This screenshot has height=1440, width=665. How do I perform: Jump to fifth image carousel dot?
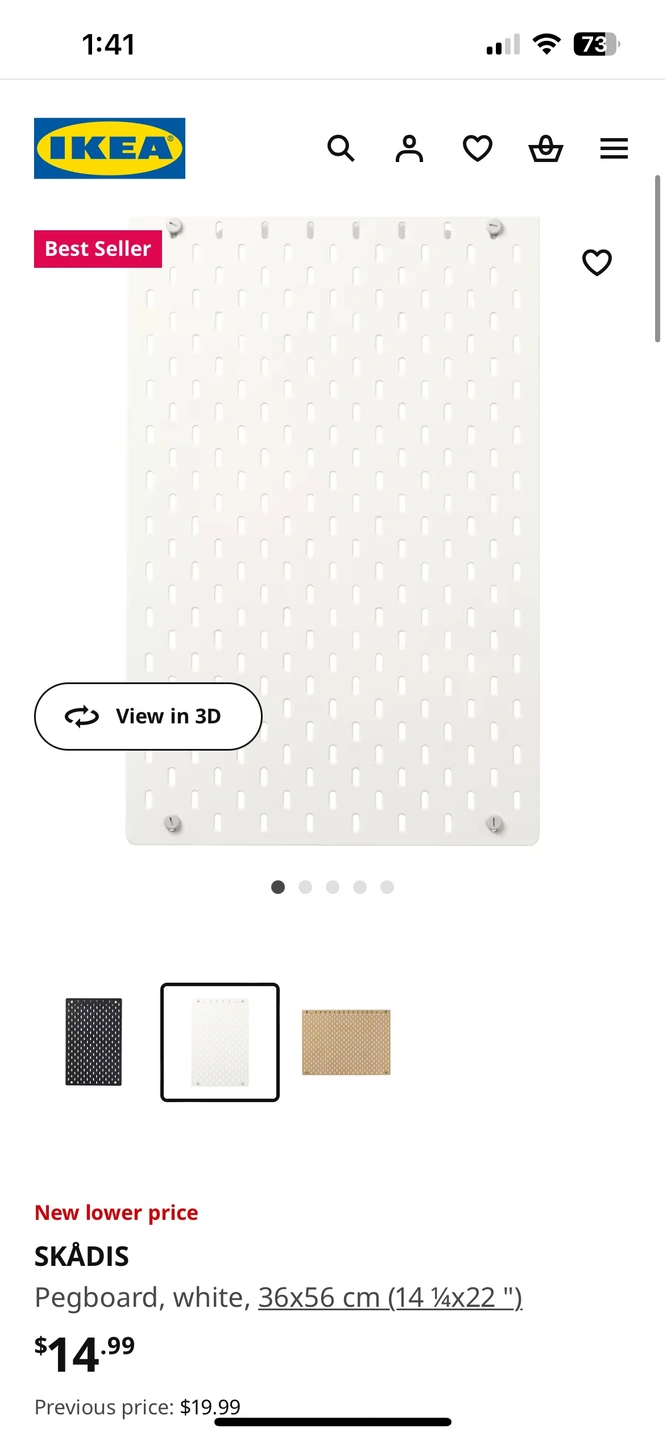(387, 887)
